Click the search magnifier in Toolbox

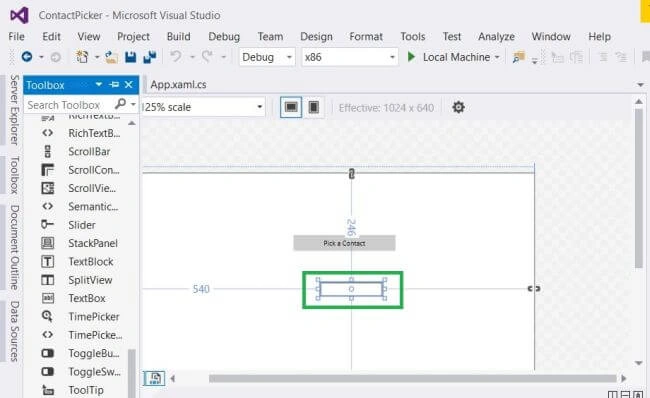[x=120, y=104]
